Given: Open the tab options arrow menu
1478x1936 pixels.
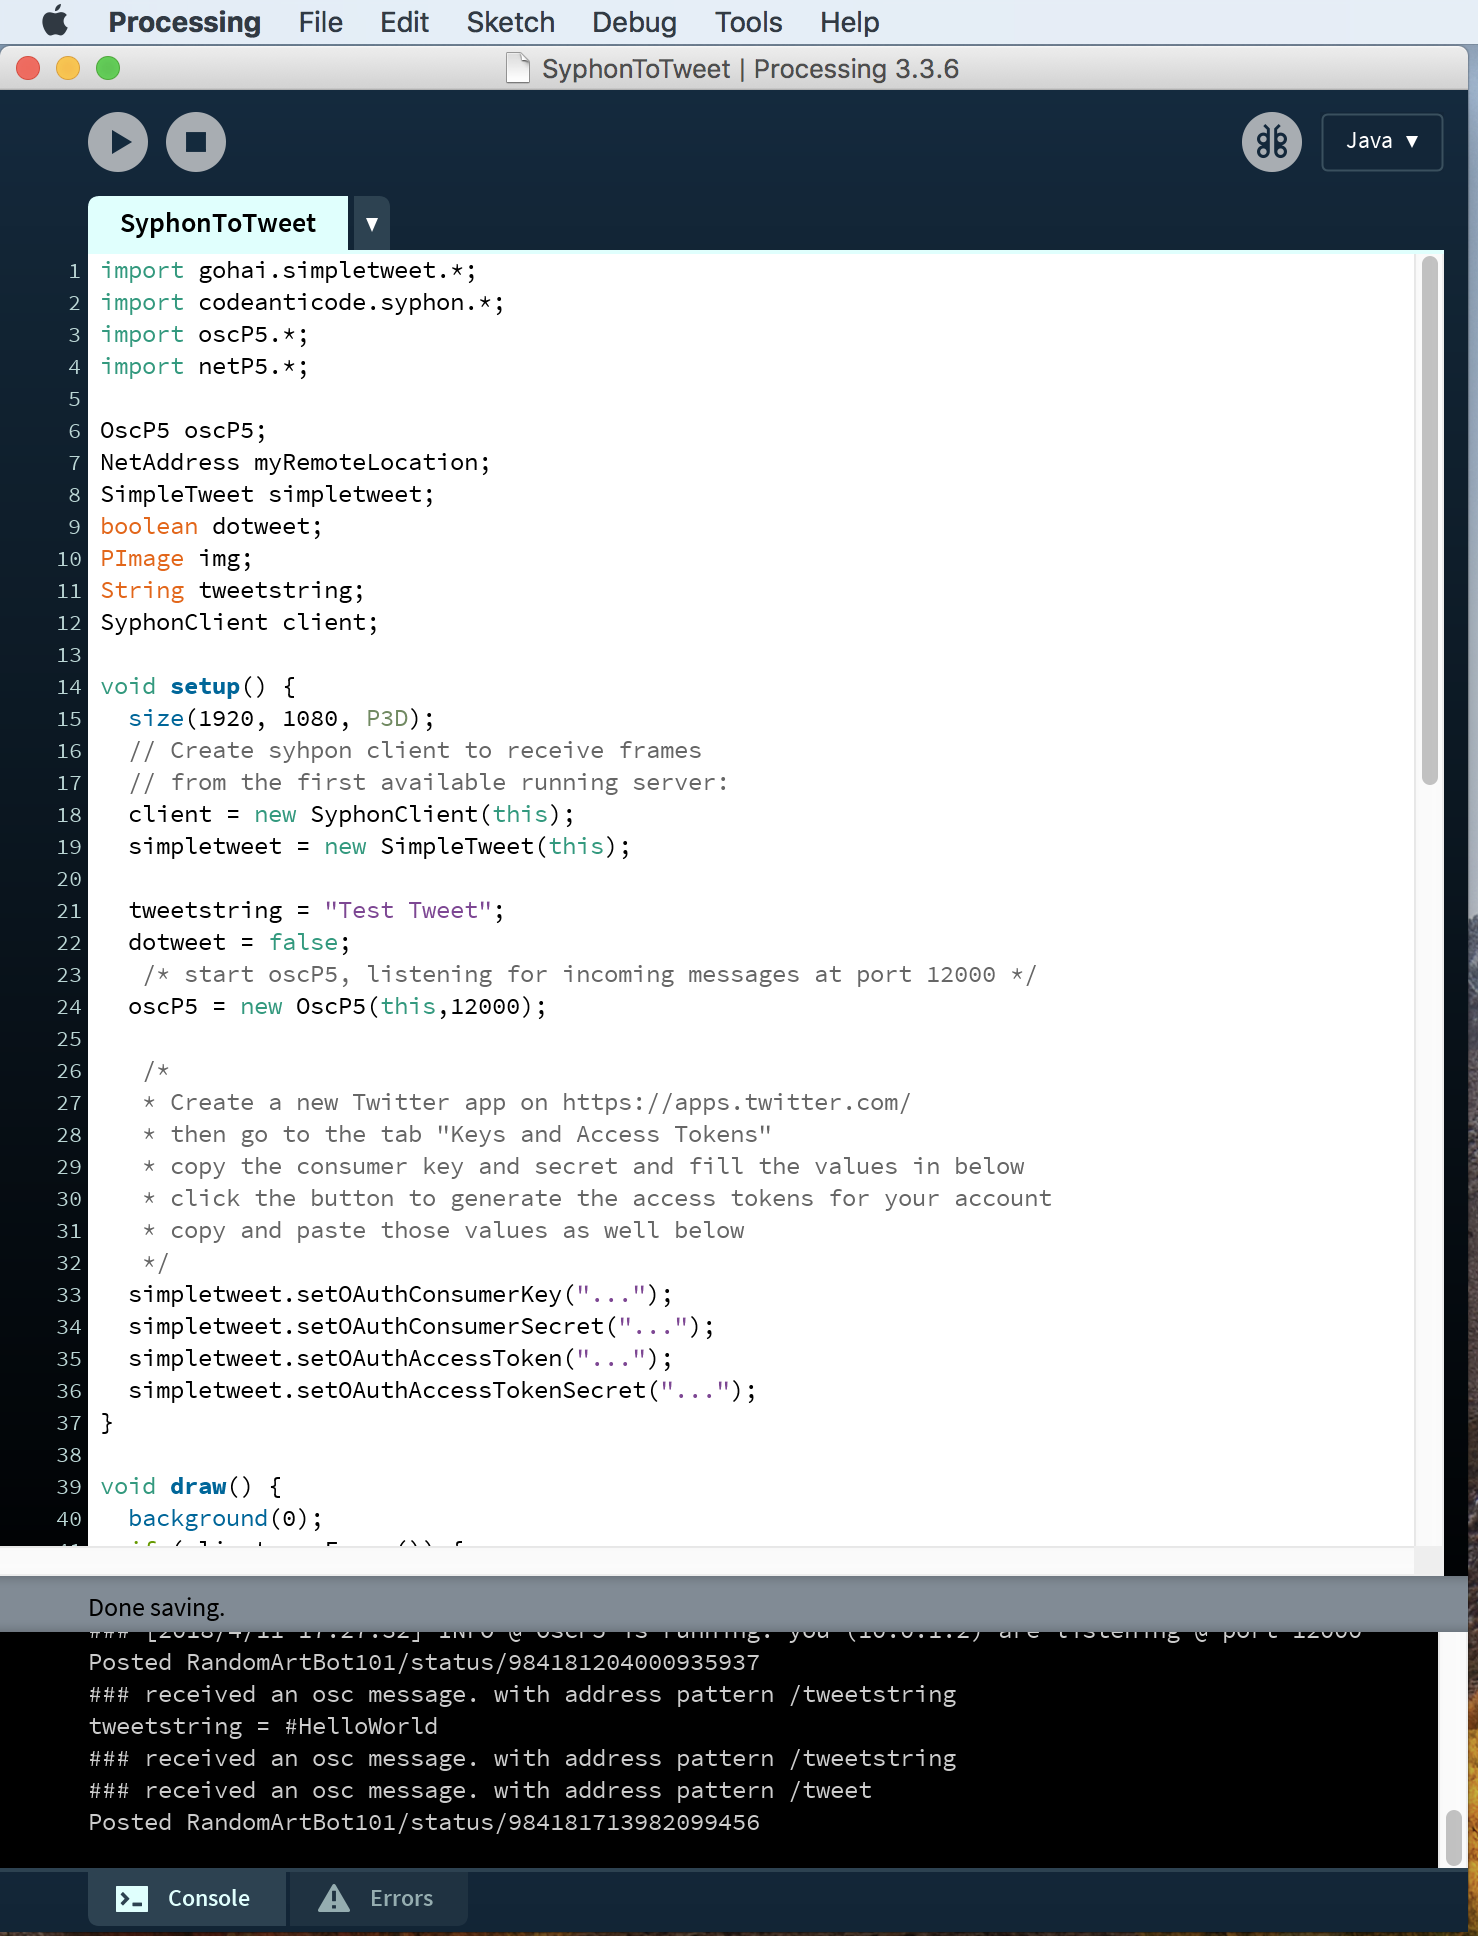Looking at the screenshot, I should pyautogui.click(x=371, y=223).
